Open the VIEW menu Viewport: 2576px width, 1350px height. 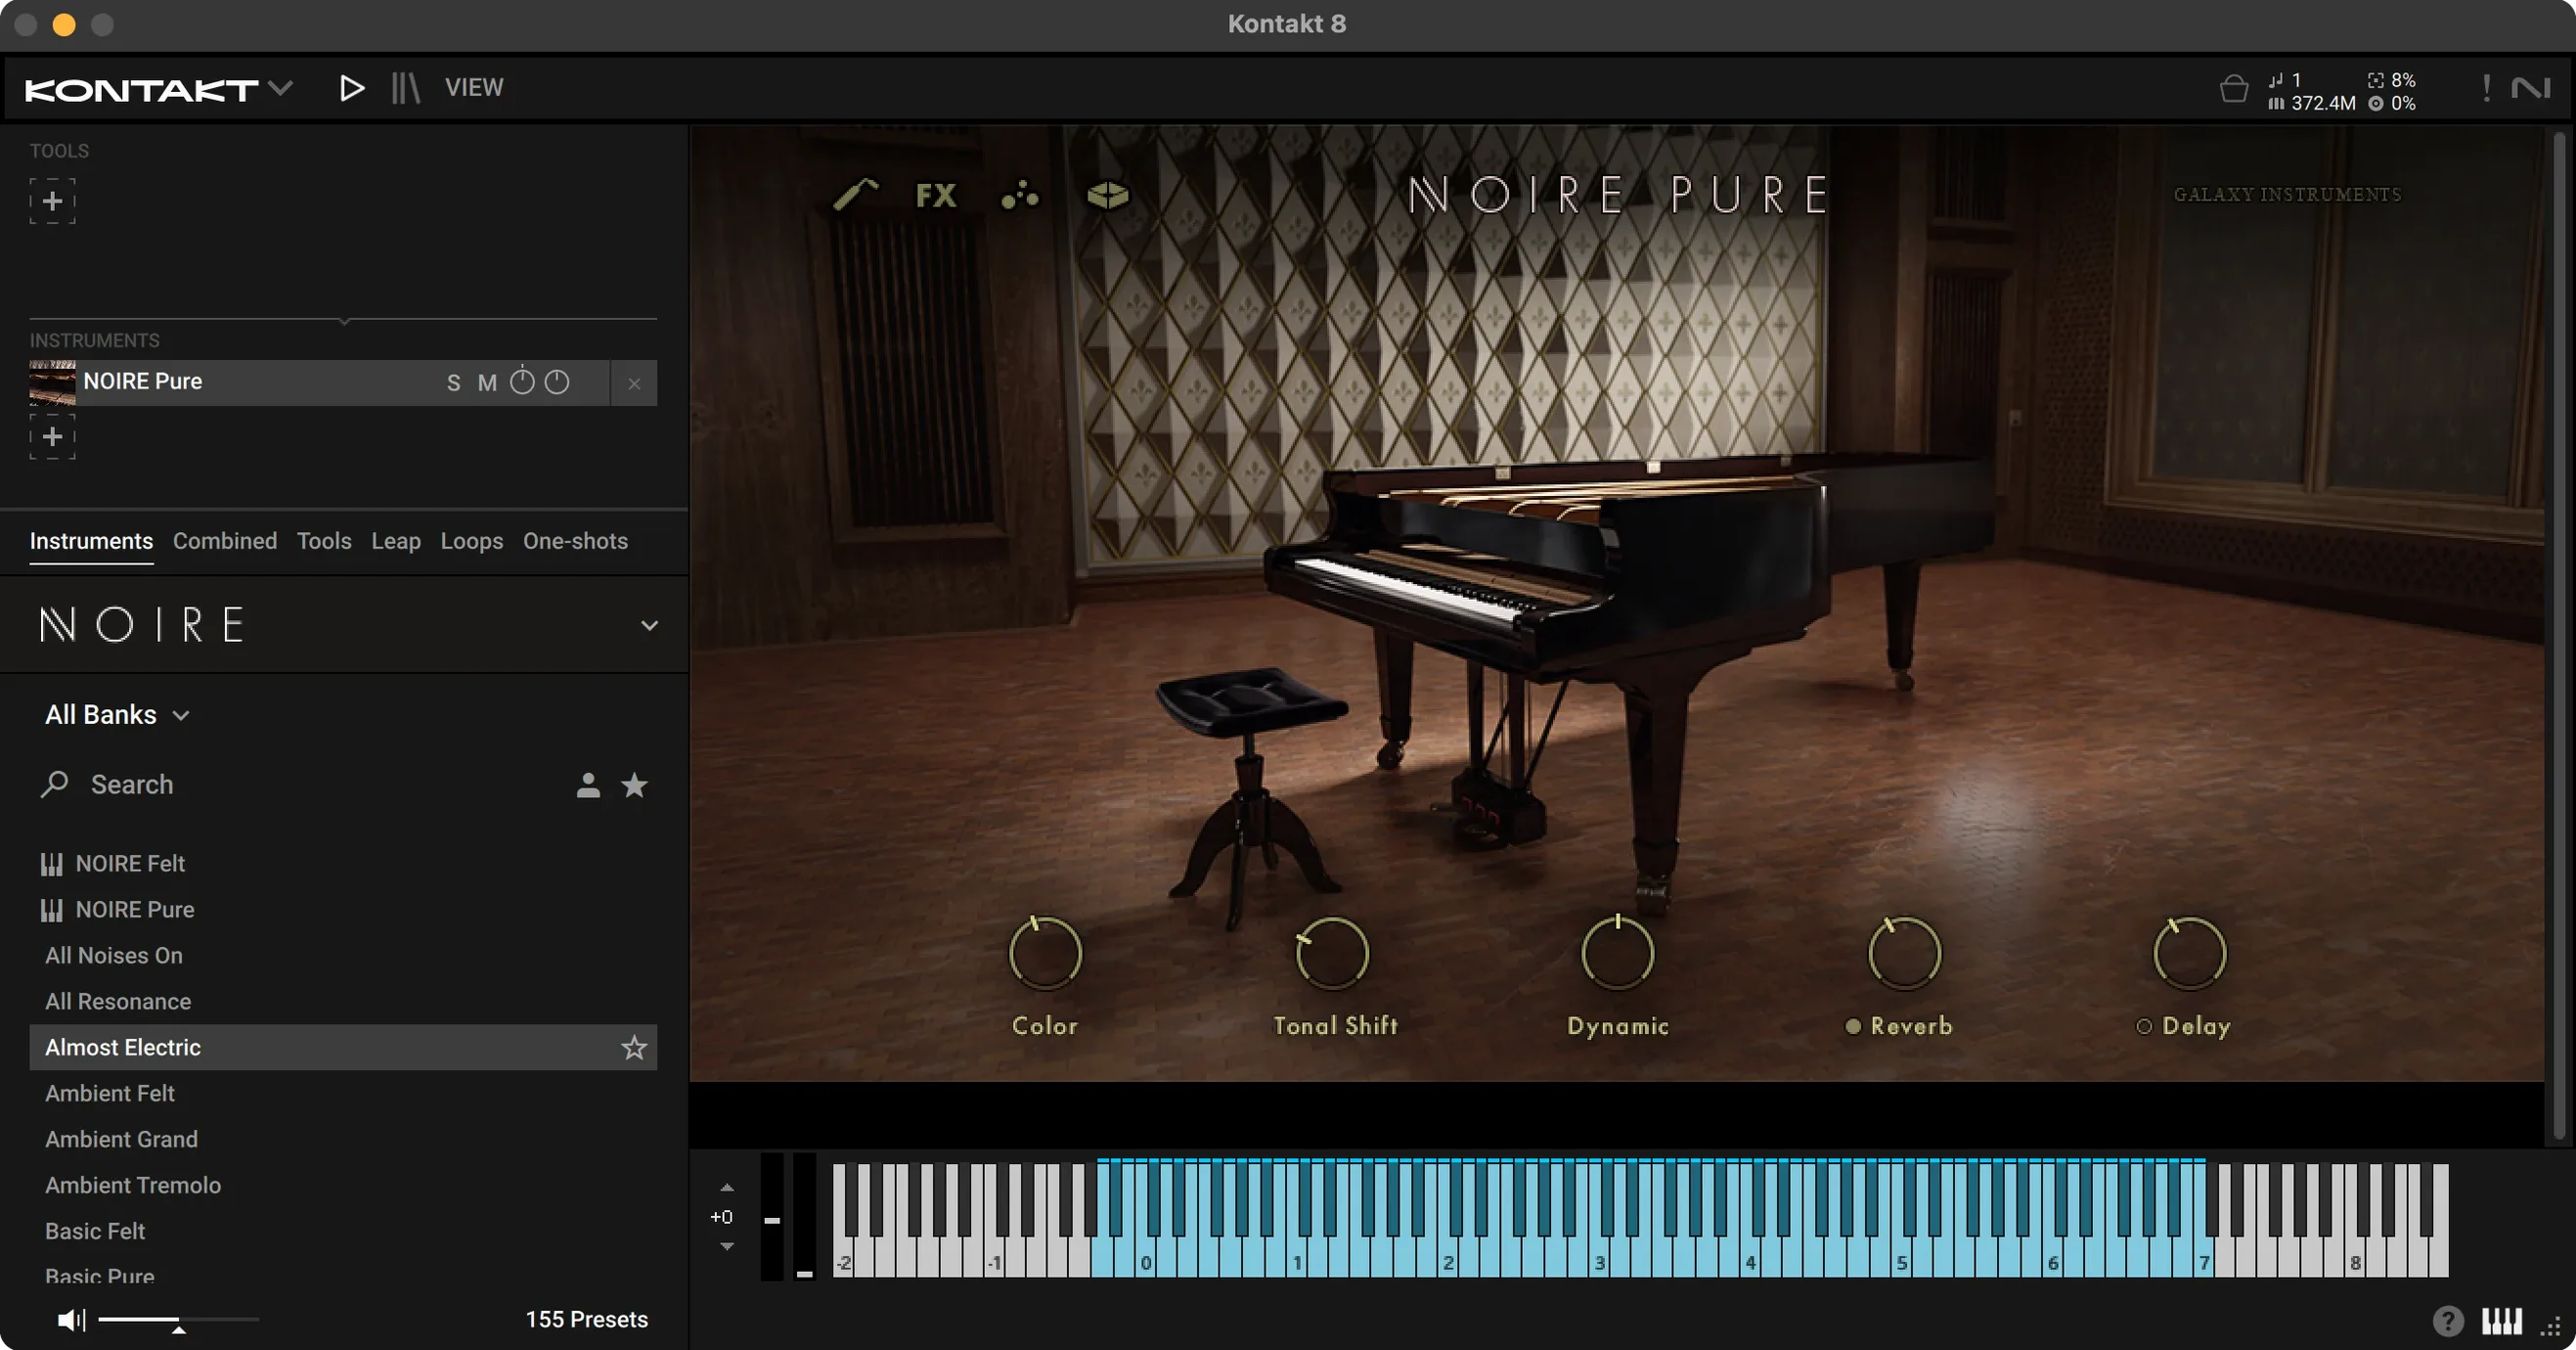[474, 88]
